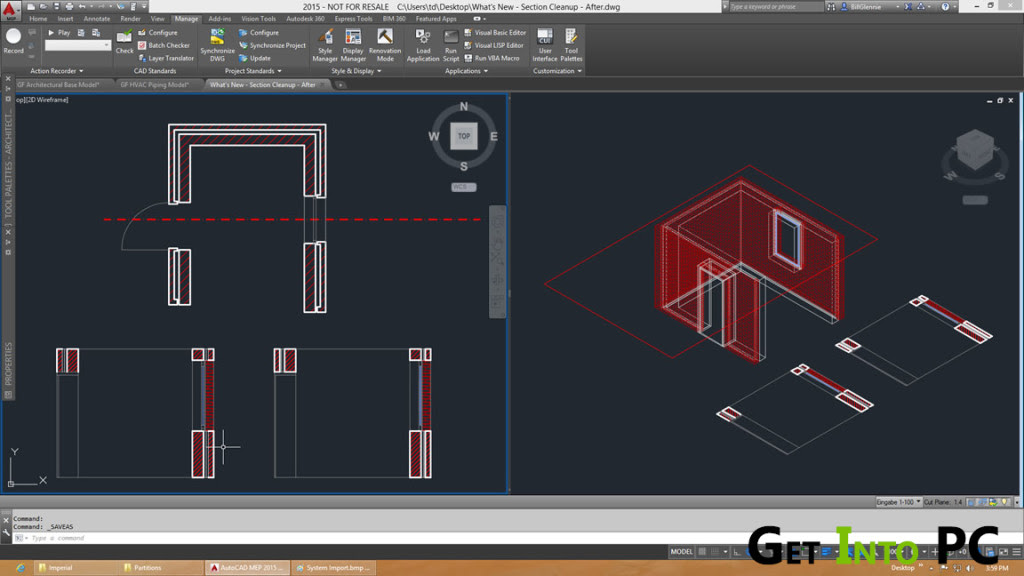Switch to the Express Tools ribbon tab
This screenshot has height=576, width=1024.
(353, 19)
